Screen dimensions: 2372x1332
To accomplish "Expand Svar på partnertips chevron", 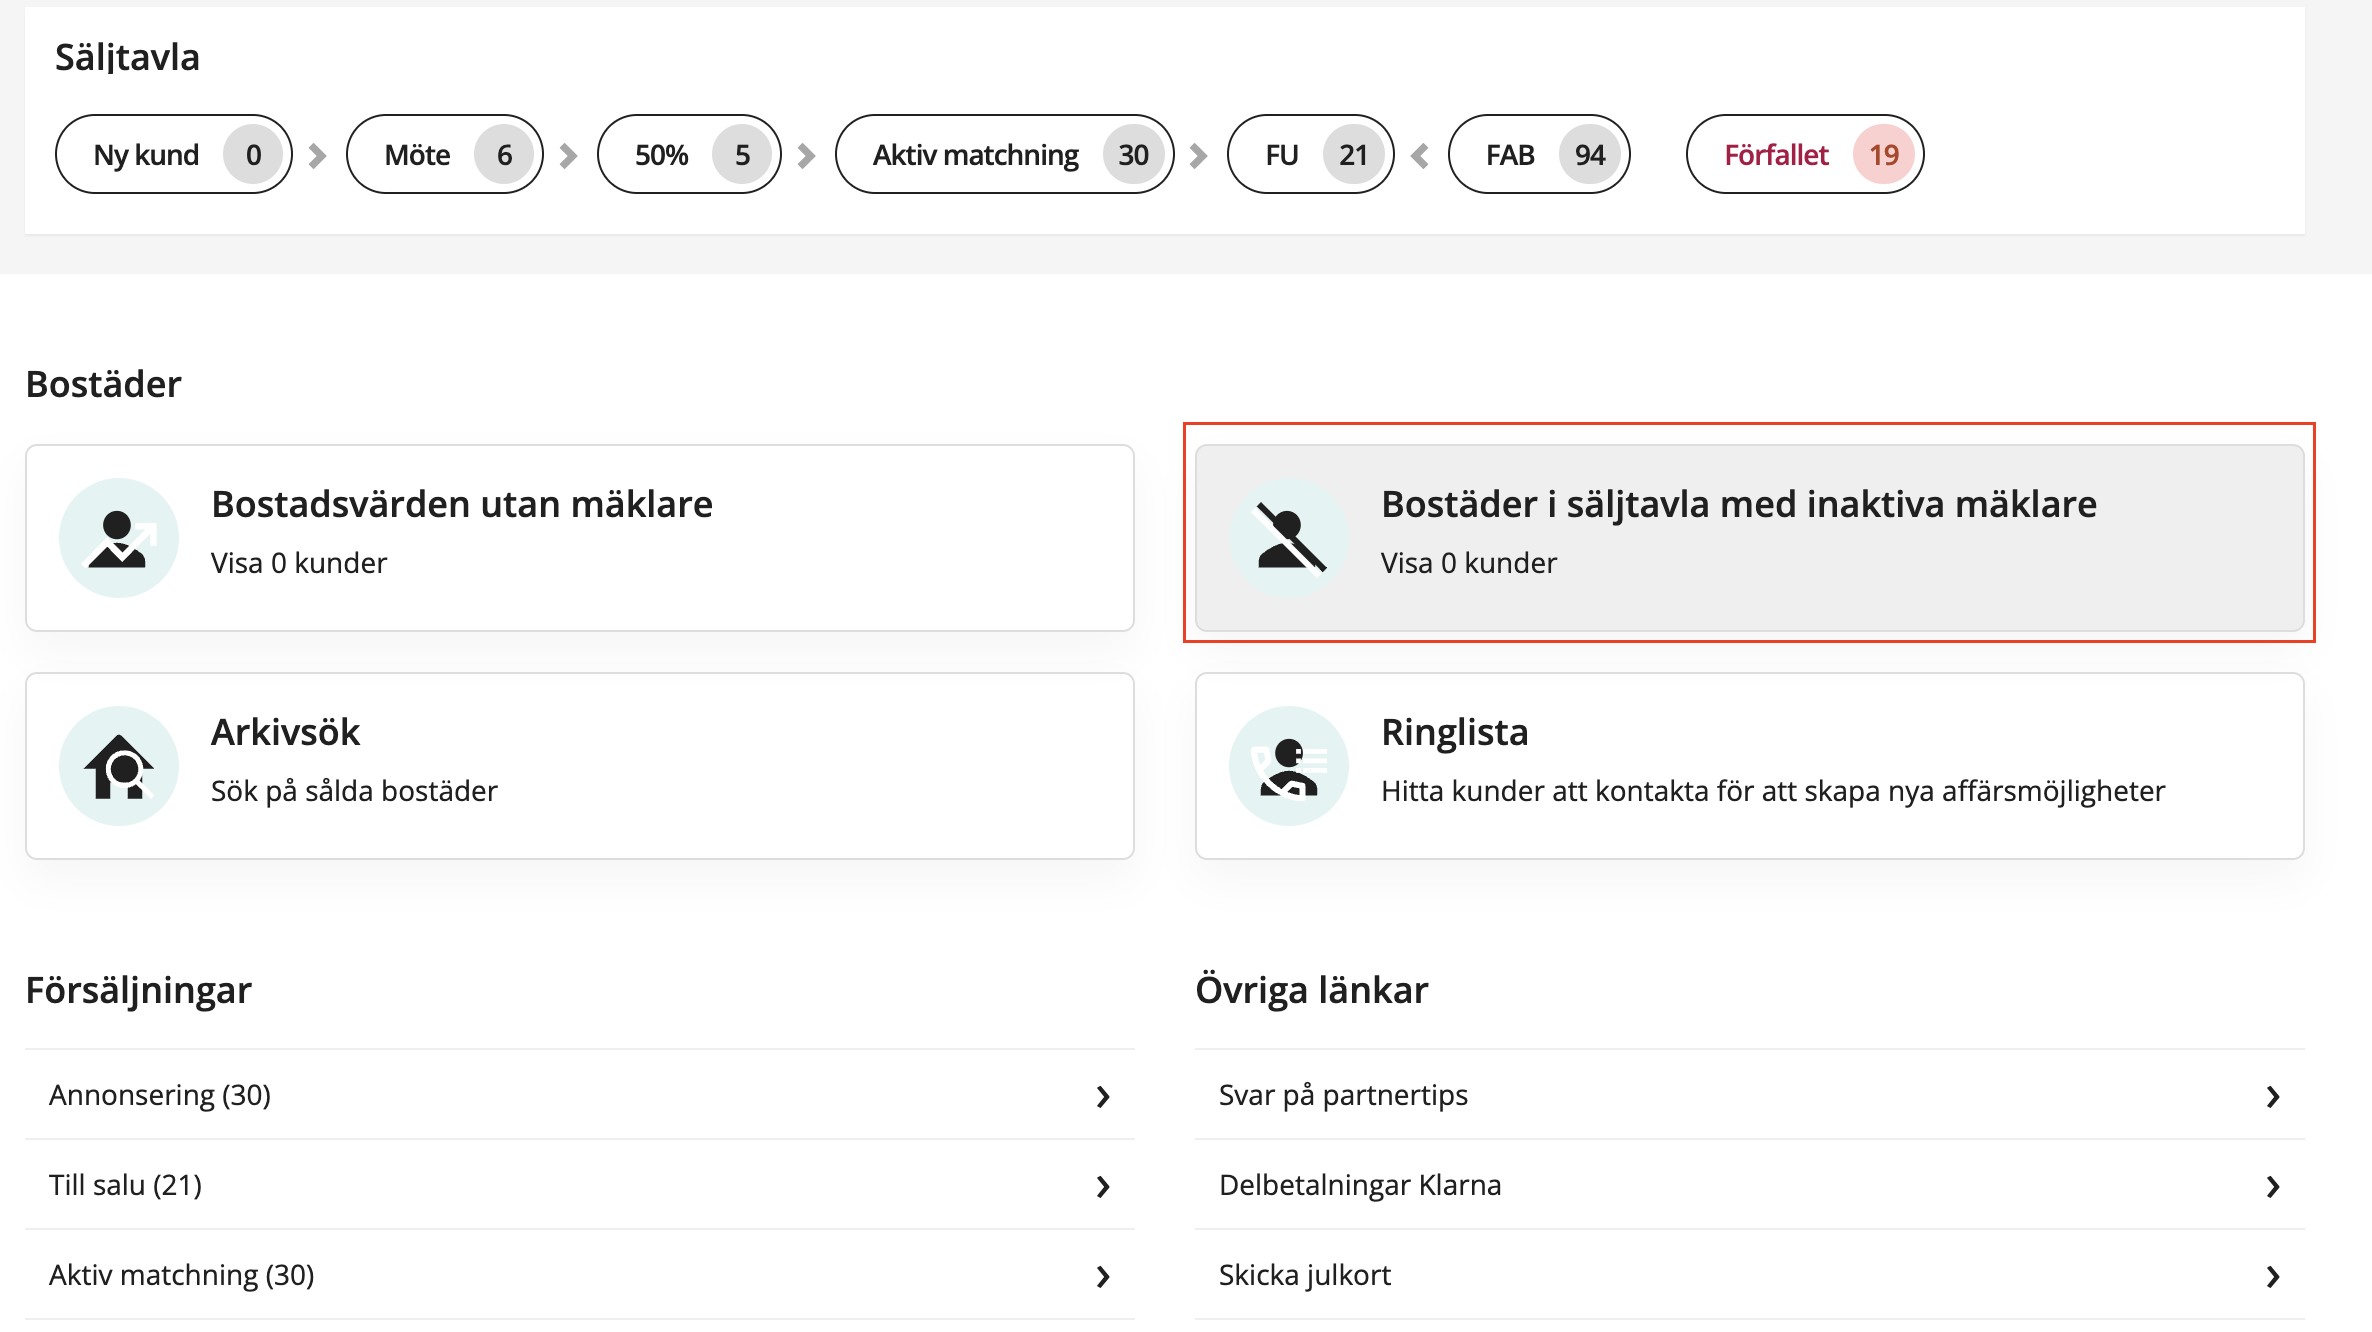I will click(2273, 1096).
